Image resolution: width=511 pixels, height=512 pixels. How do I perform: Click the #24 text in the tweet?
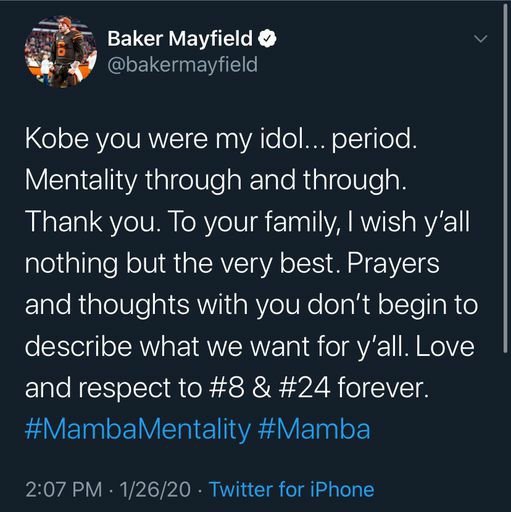point(305,388)
